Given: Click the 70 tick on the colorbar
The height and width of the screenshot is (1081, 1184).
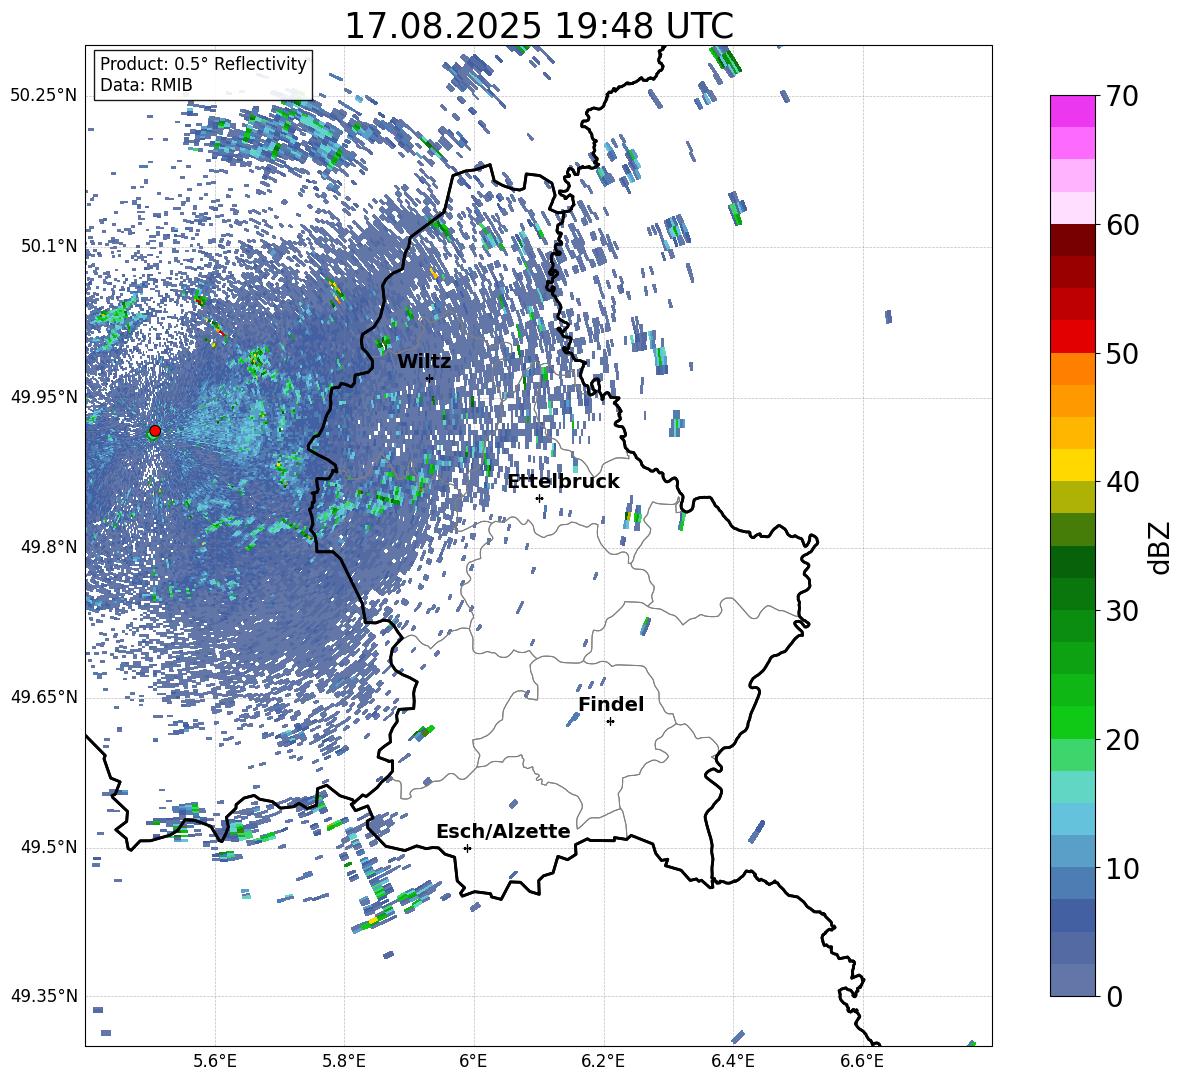Looking at the screenshot, I should [x=1122, y=96].
